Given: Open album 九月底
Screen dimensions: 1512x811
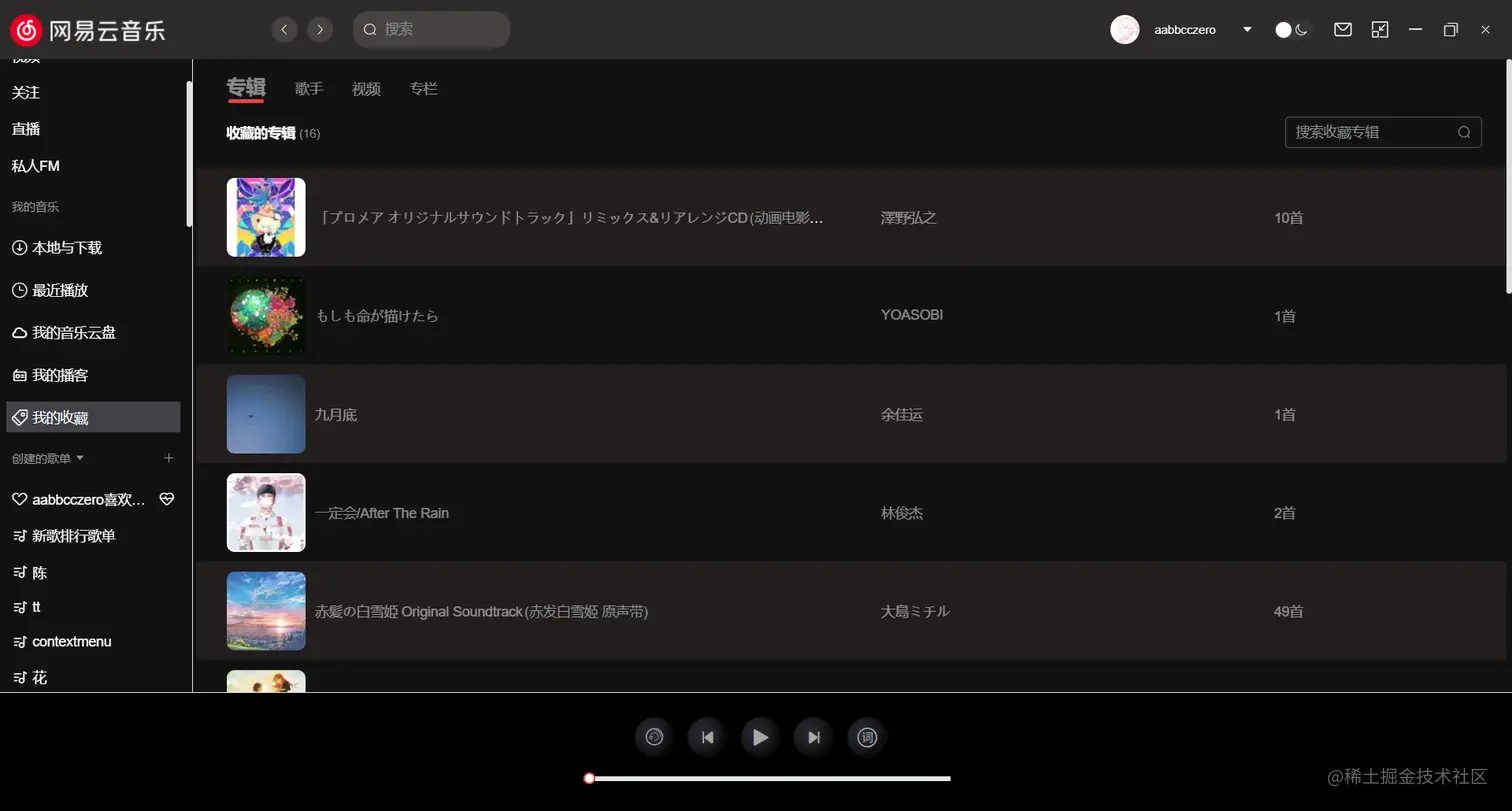Looking at the screenshot, I should 336,414.
